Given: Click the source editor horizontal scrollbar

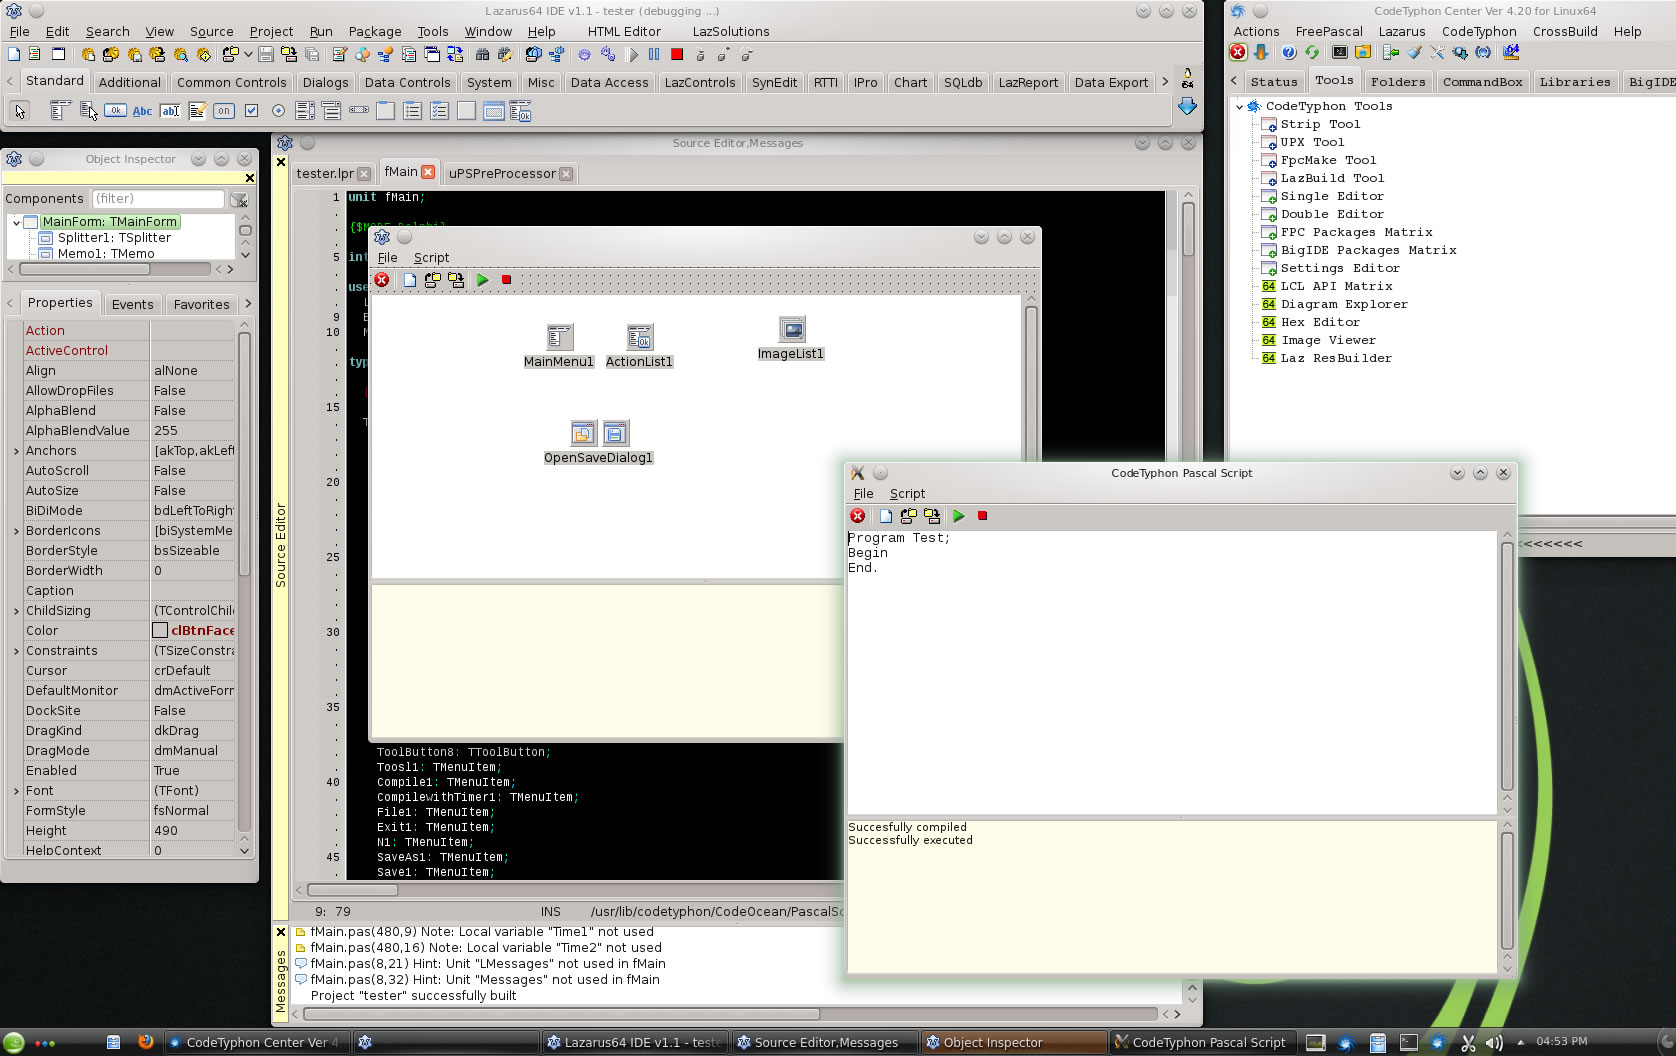Looking at the screenshot, I should (568, 889).
